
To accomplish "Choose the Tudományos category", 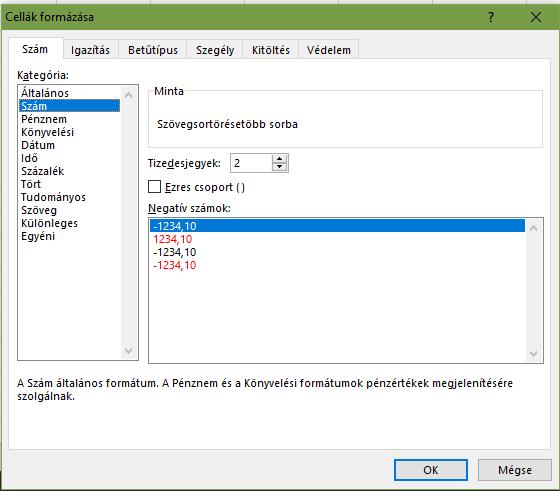I will (70, 197).
